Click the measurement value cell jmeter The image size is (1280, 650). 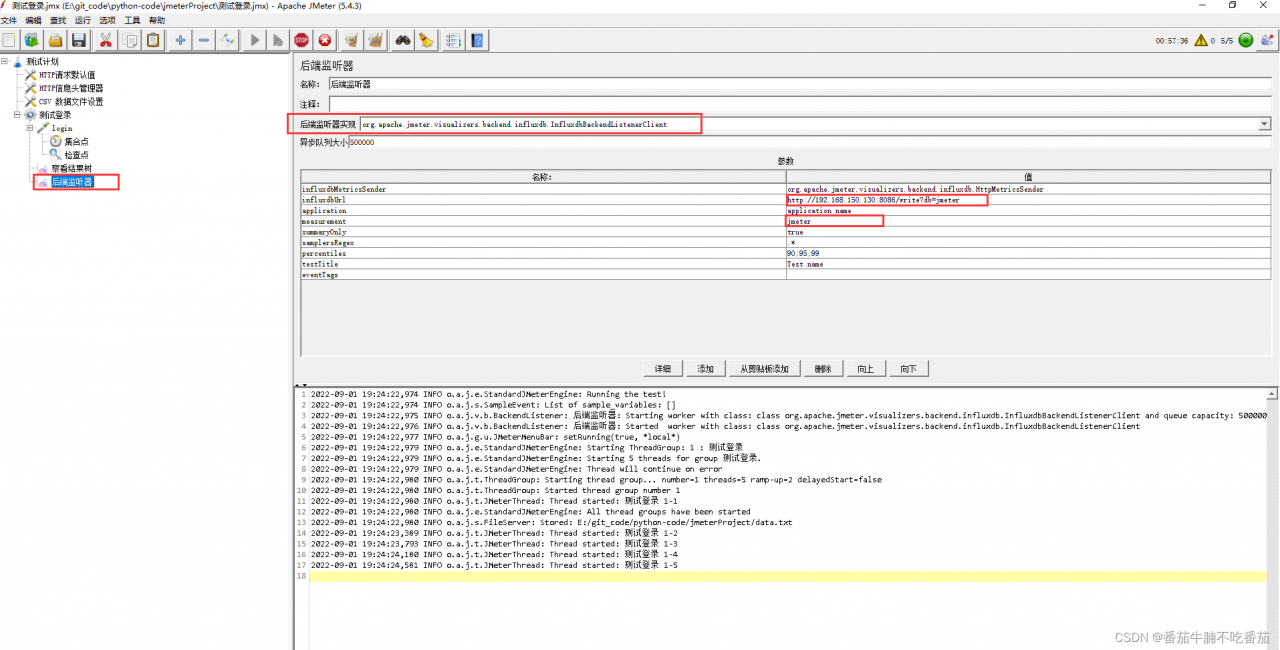coord(1029,221)
